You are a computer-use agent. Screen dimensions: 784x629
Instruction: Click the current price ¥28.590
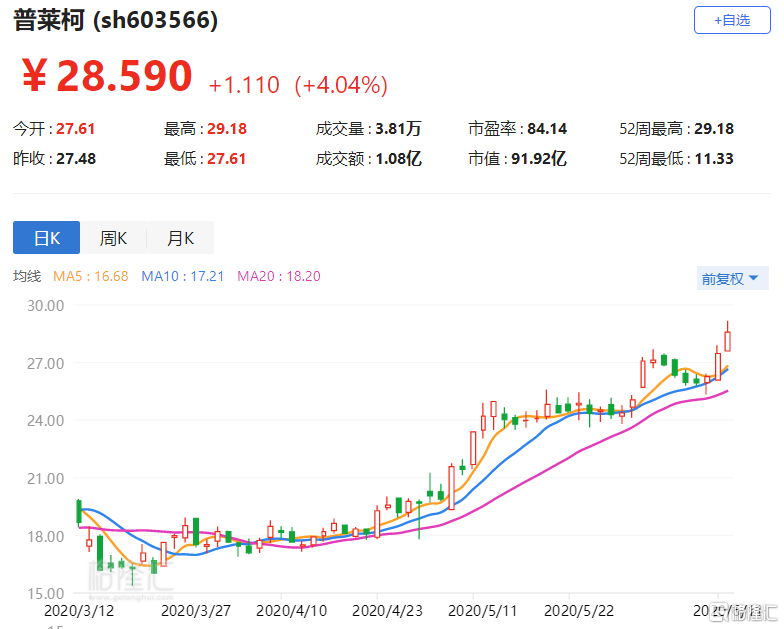click(107, 76)
